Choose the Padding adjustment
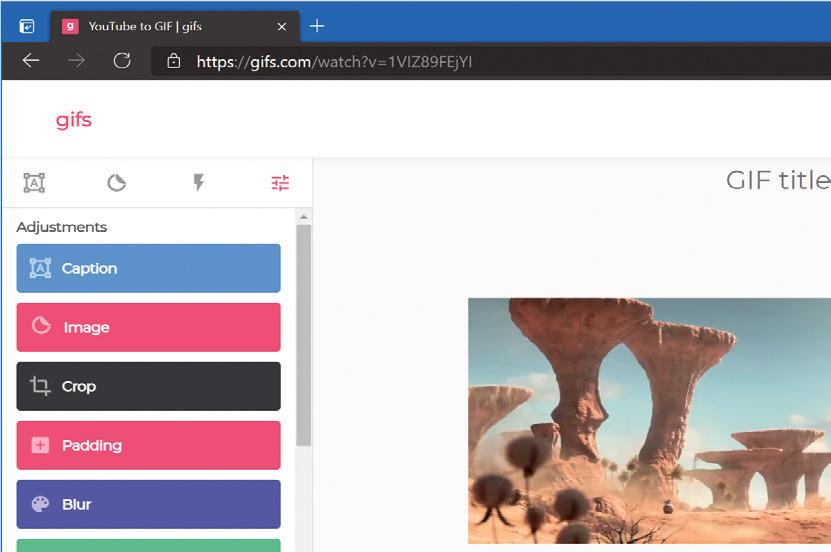Viewport: 831px width, 552px height. click(x=148, y=445)
